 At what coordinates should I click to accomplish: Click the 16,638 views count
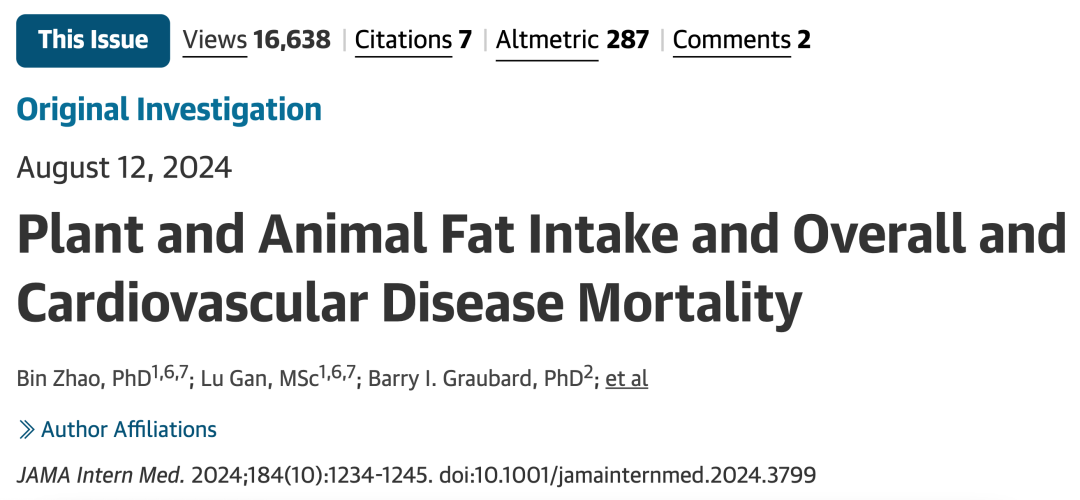point(292,40)
